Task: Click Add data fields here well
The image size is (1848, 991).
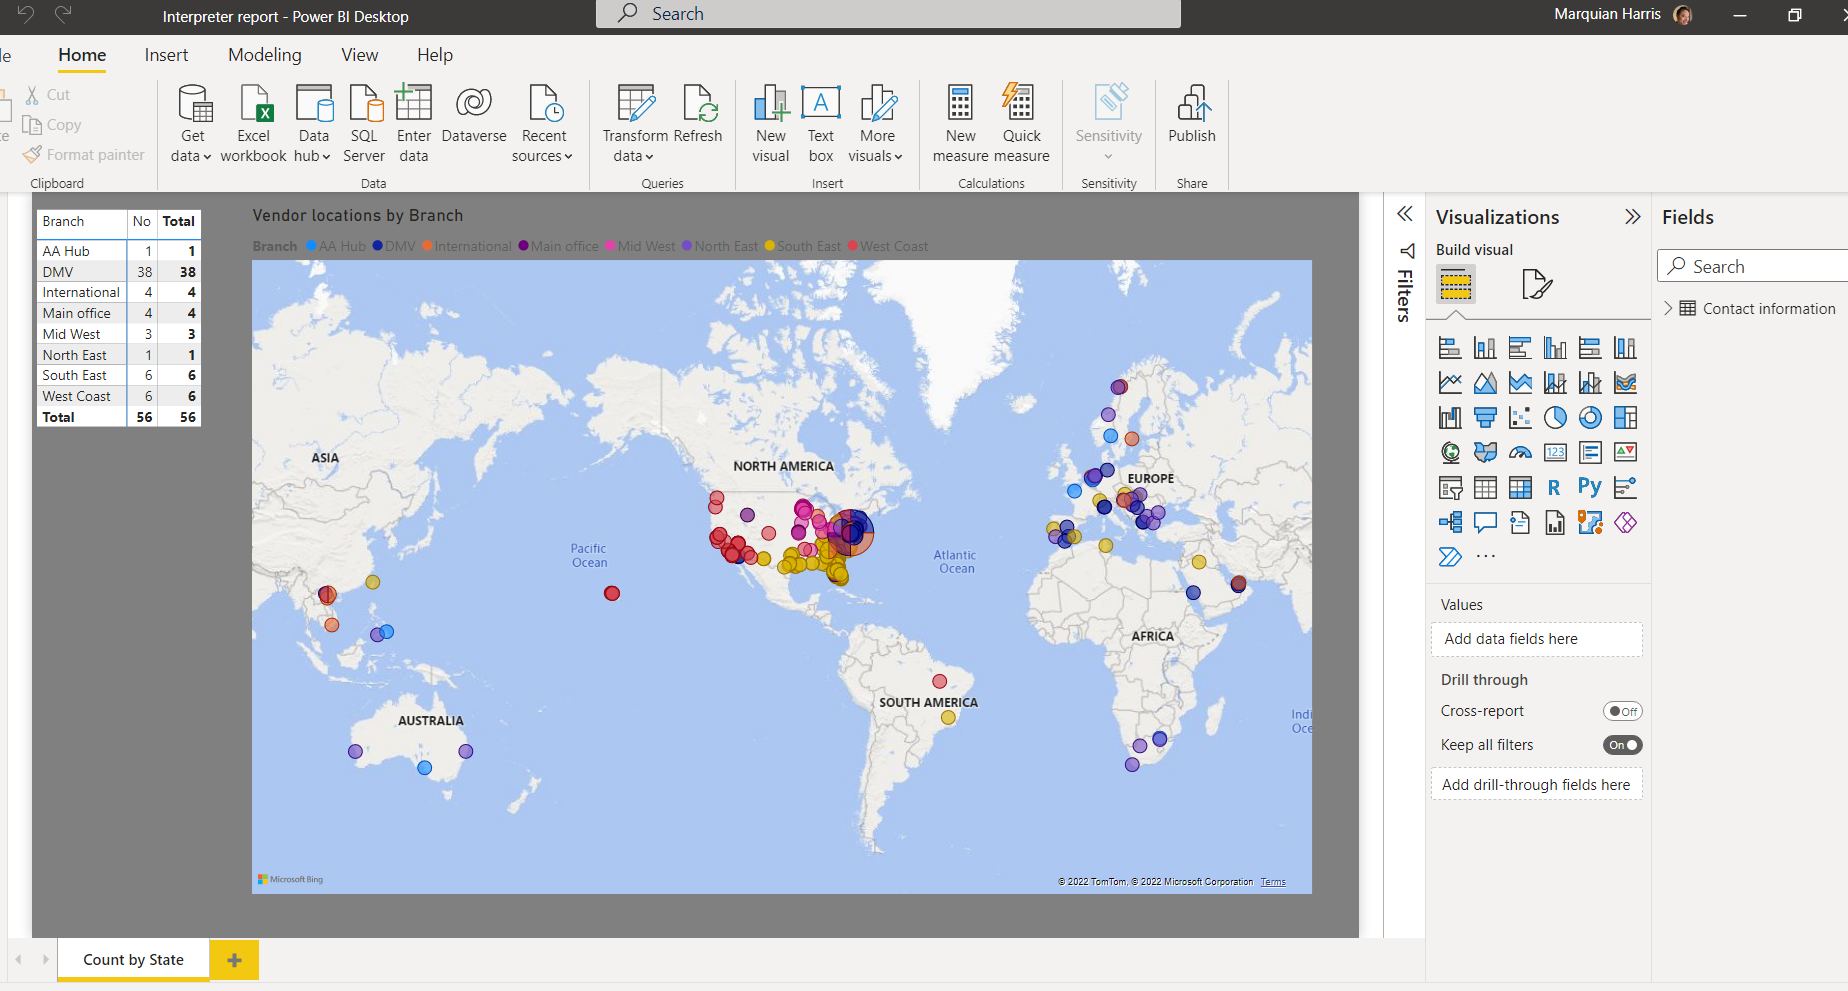Action: [x=1537, y=639]
